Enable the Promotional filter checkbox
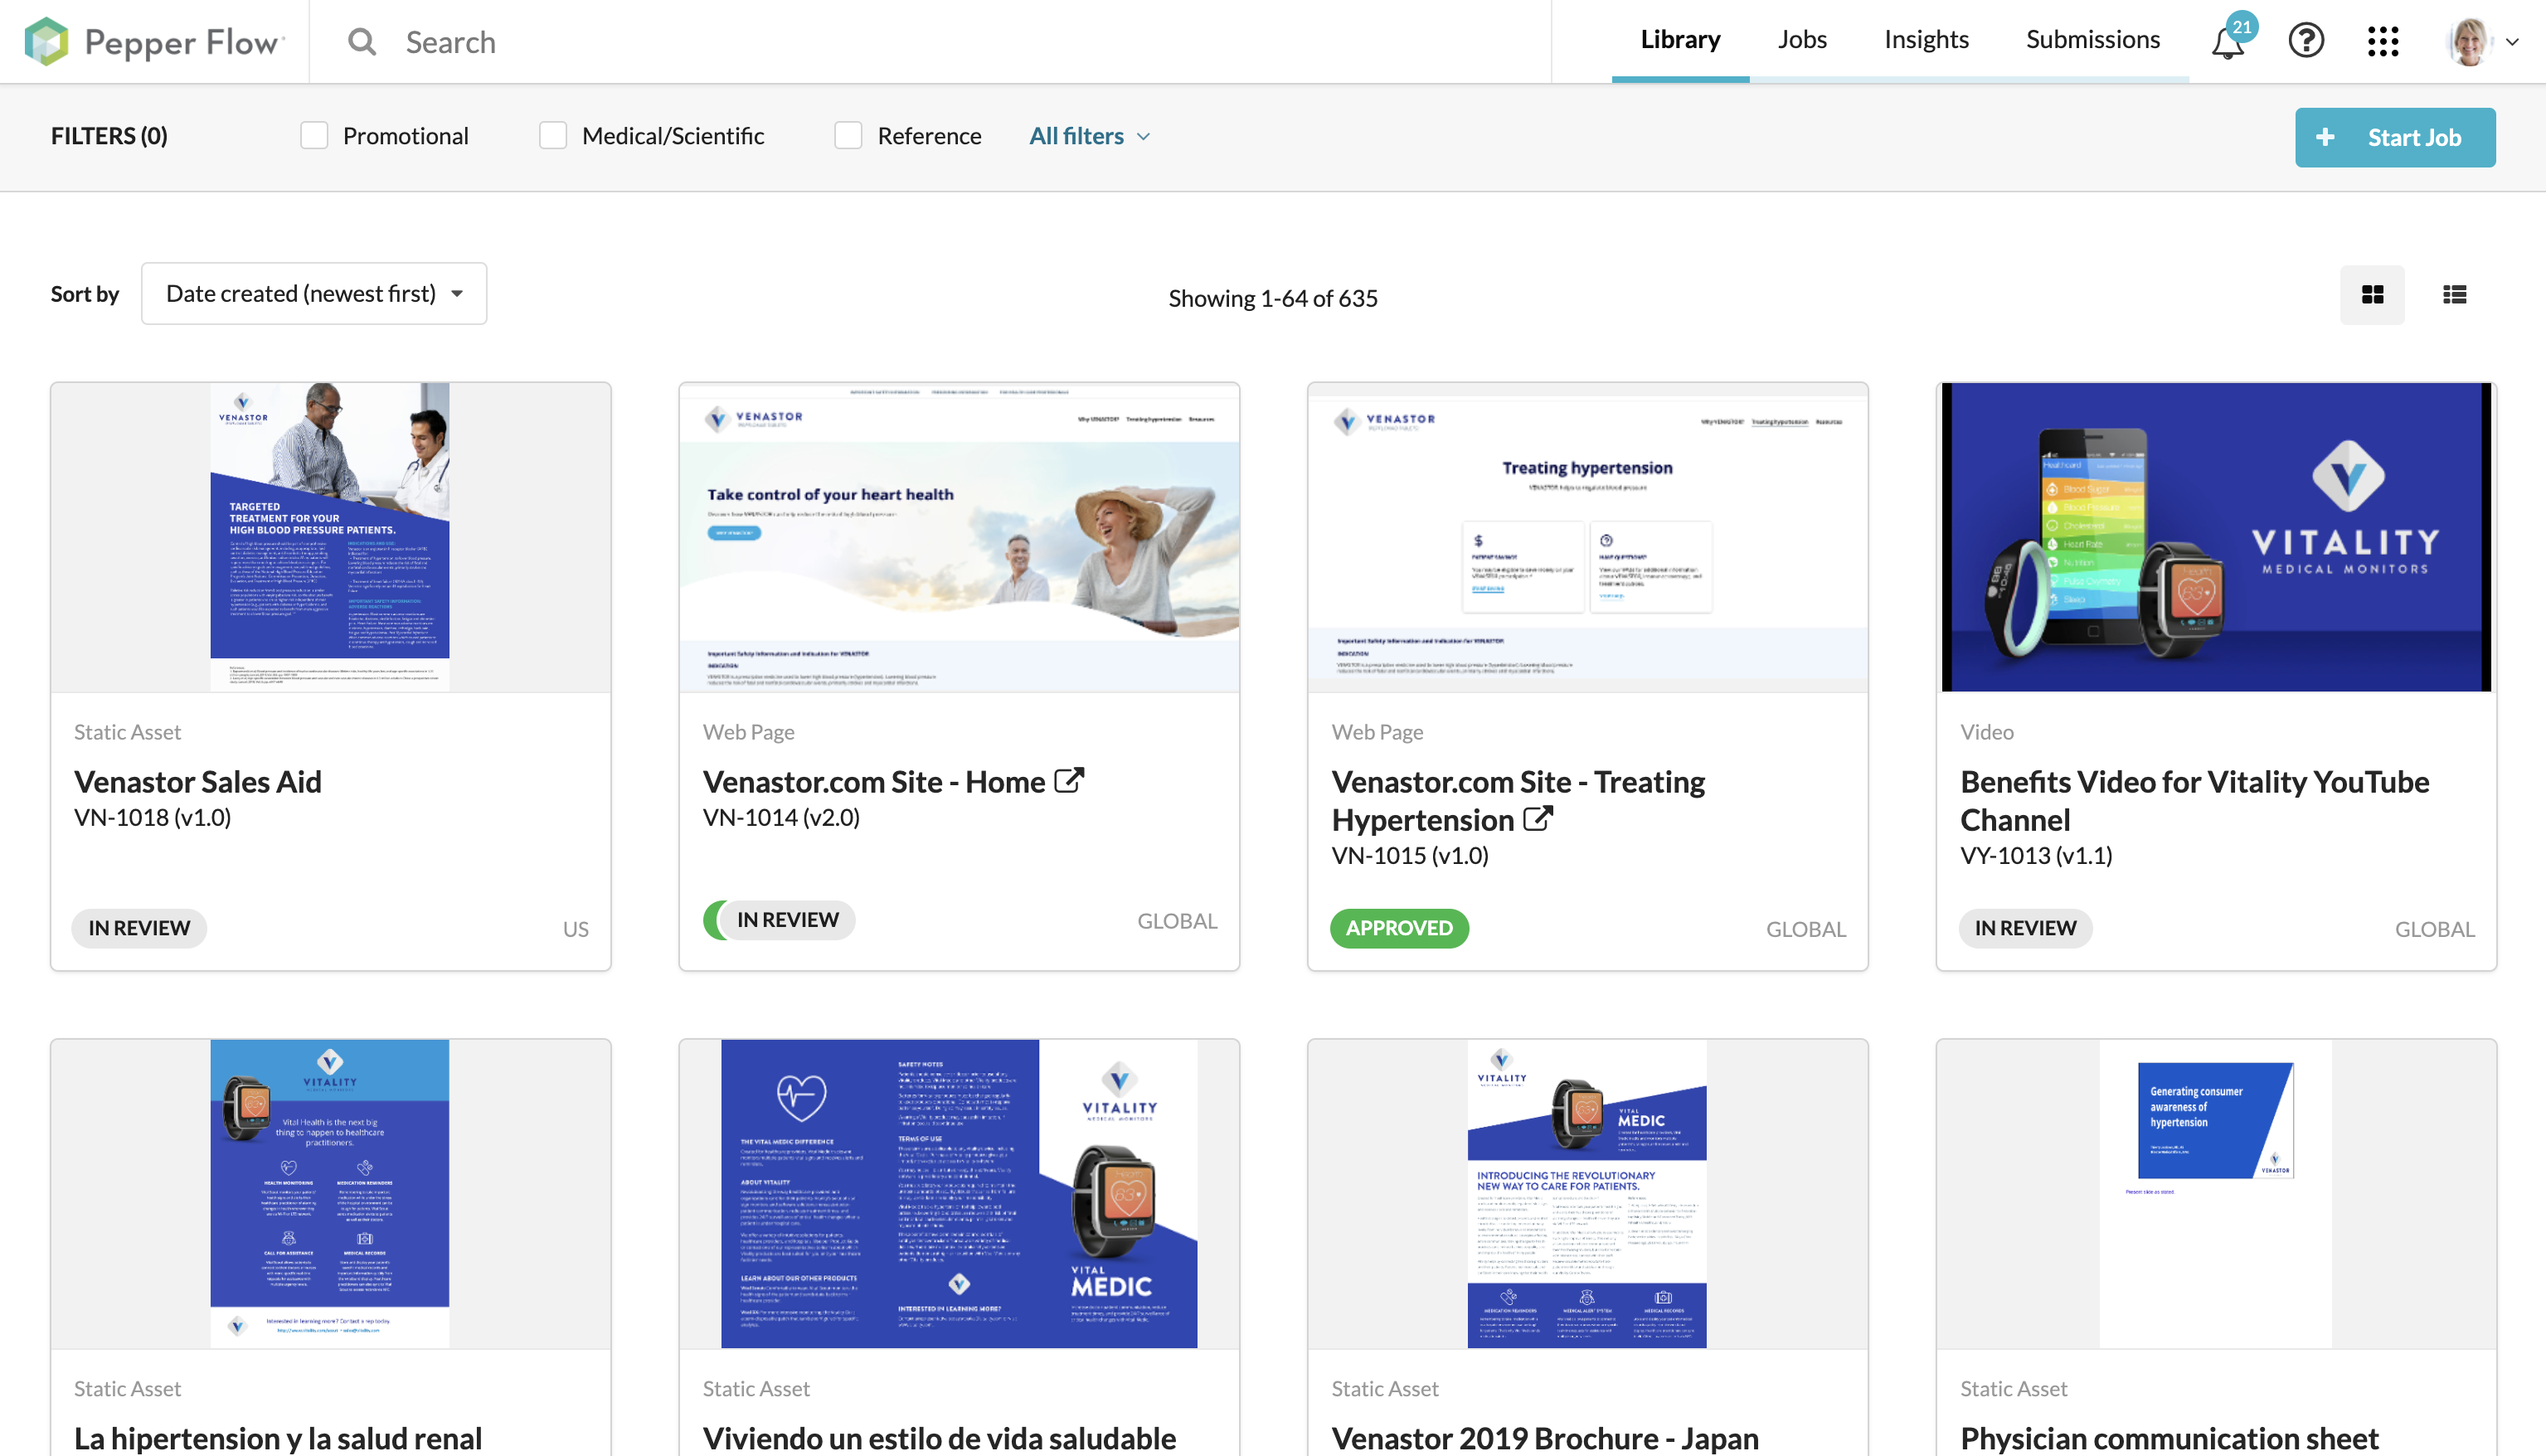Viewport: 2546px width, 1456px height. click(x=314, y=136)
